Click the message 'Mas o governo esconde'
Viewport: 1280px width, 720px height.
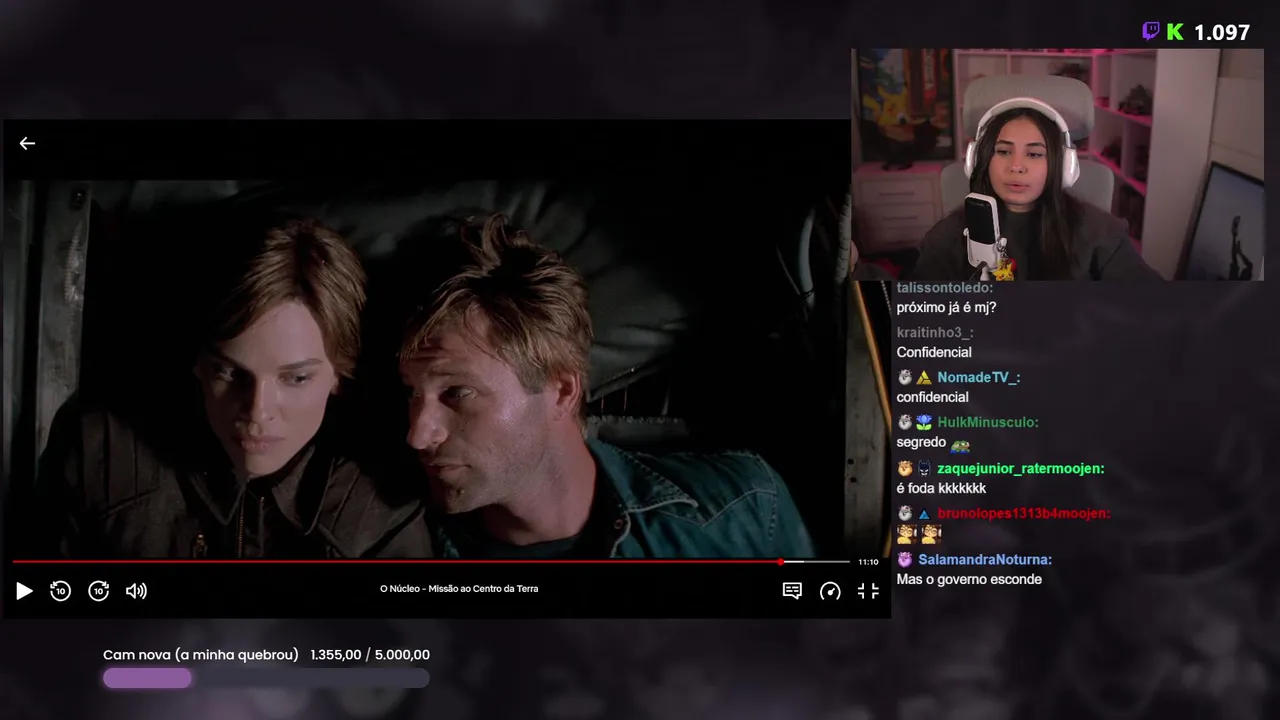point(969,580)
